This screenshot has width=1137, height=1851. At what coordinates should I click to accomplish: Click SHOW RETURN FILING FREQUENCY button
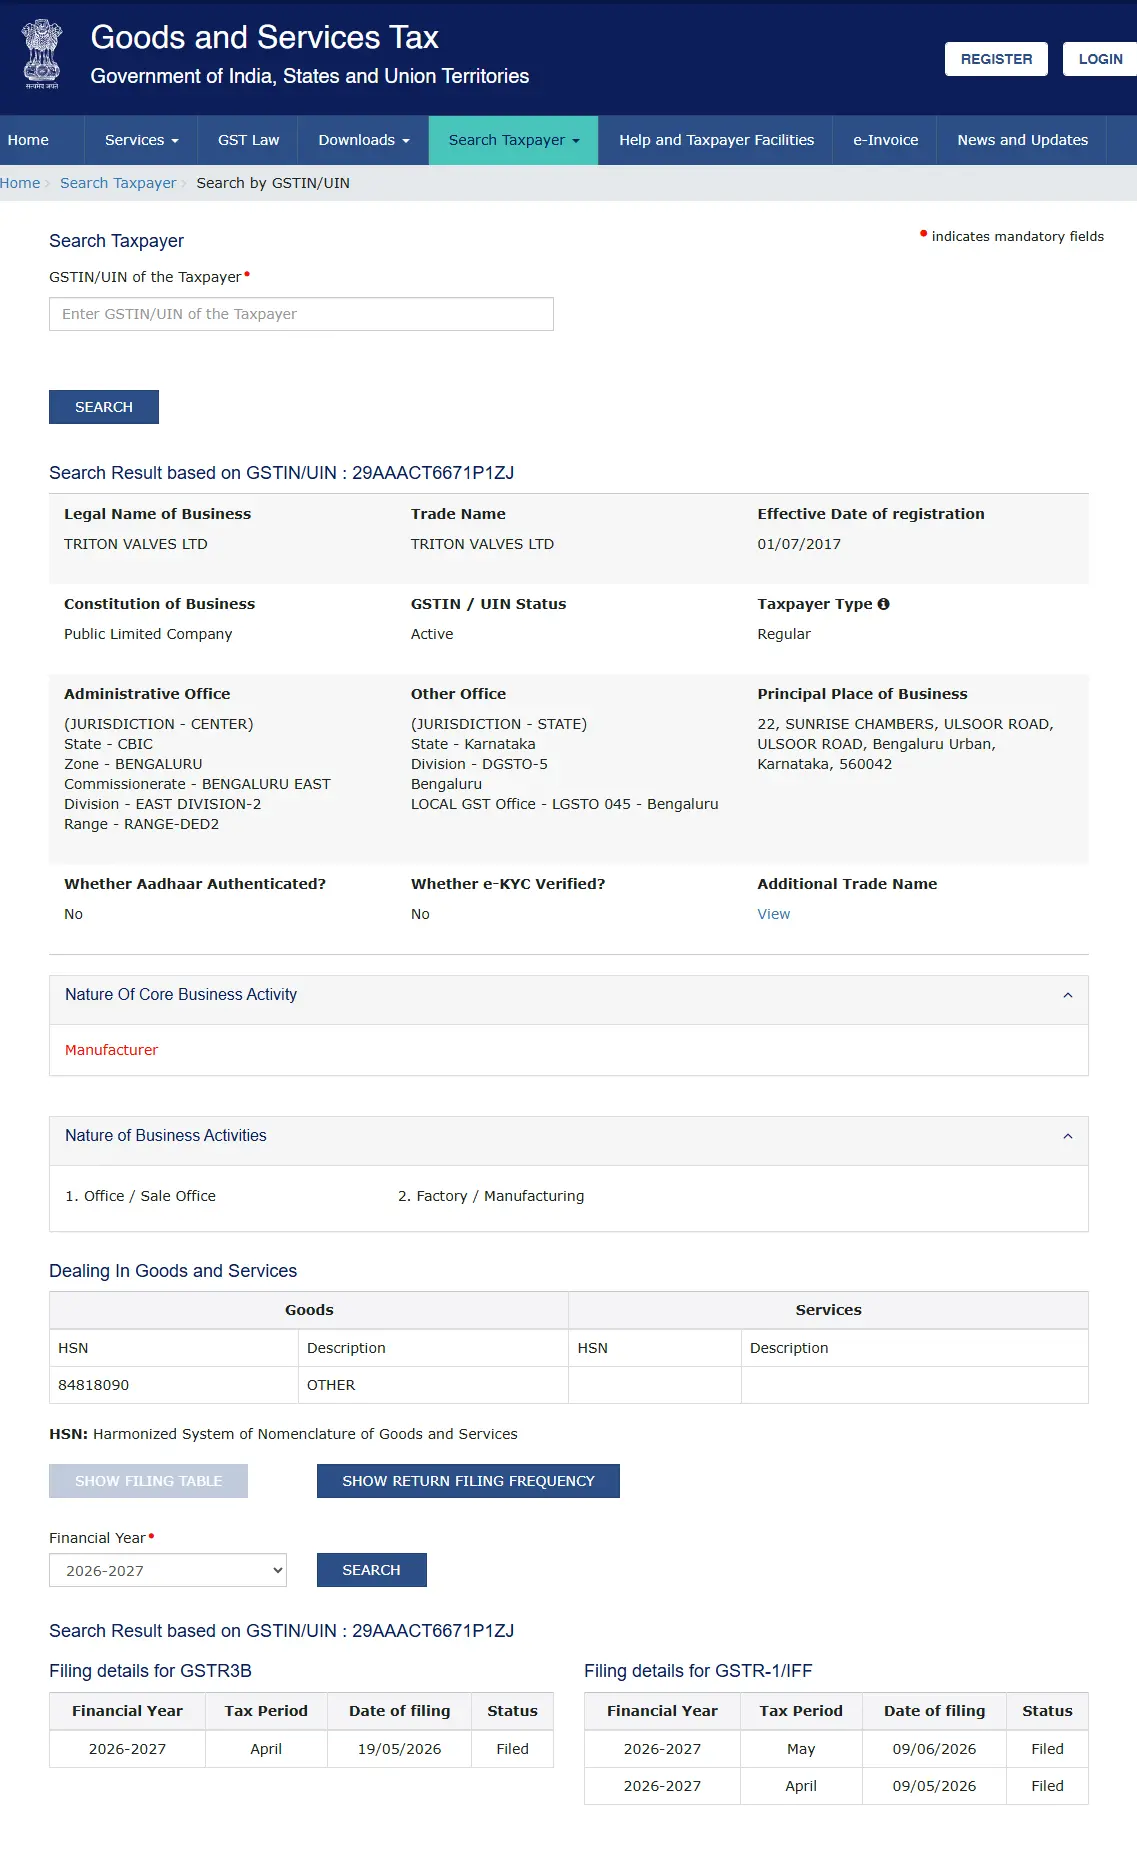pyautogui.click(x=468, y=1481)
